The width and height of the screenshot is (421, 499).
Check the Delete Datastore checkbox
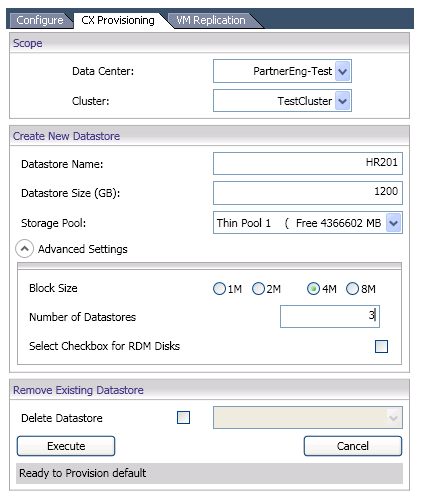[x=183, y=417]
